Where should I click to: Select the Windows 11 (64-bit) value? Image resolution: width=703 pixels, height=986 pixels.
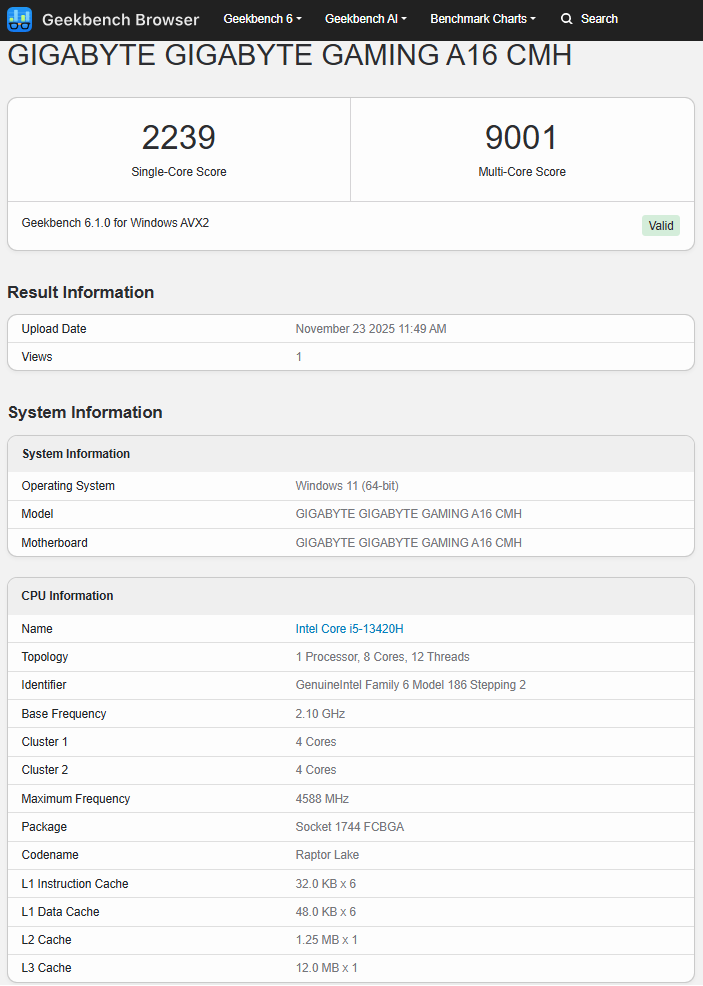[347, 486]
